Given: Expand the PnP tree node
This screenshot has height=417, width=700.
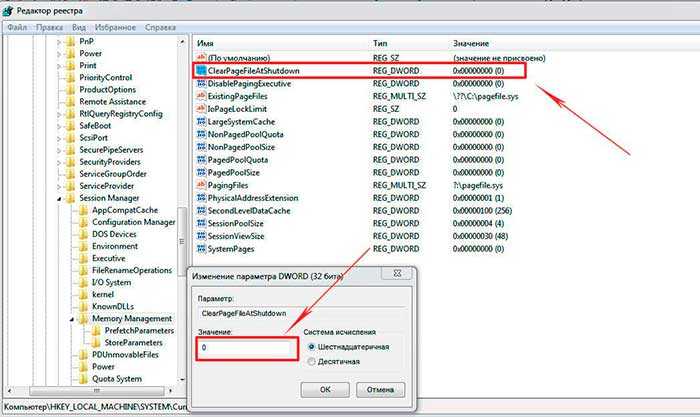Looking at the screenshot, I should tap(59, 42).
